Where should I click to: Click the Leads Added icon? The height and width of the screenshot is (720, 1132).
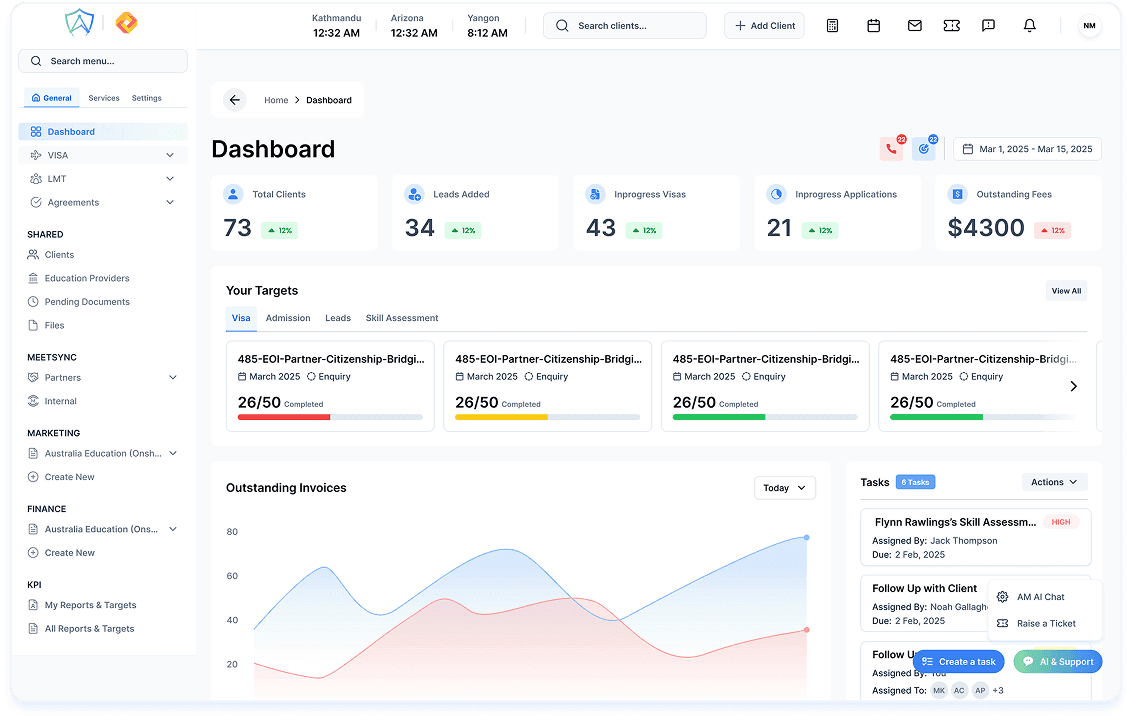[414, 194]
